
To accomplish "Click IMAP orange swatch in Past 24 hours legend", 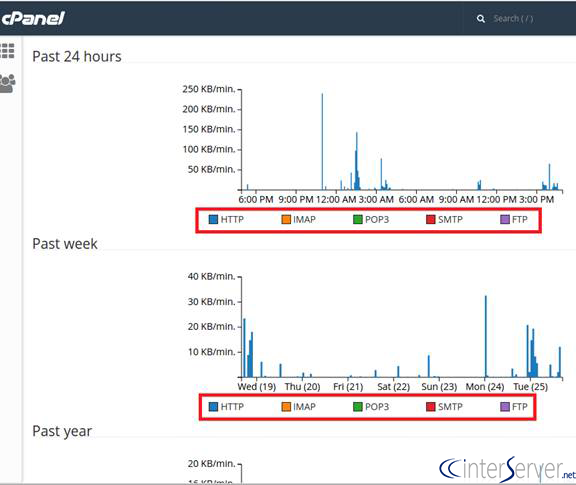I will 286,219.
